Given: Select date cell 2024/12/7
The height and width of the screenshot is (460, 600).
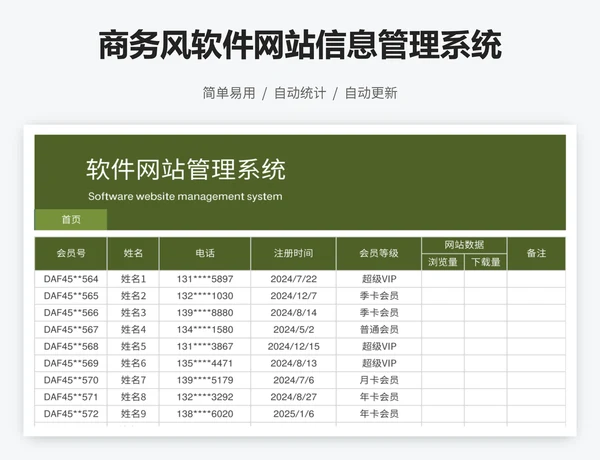Looking at the screenshot, I should coord(293,296).
